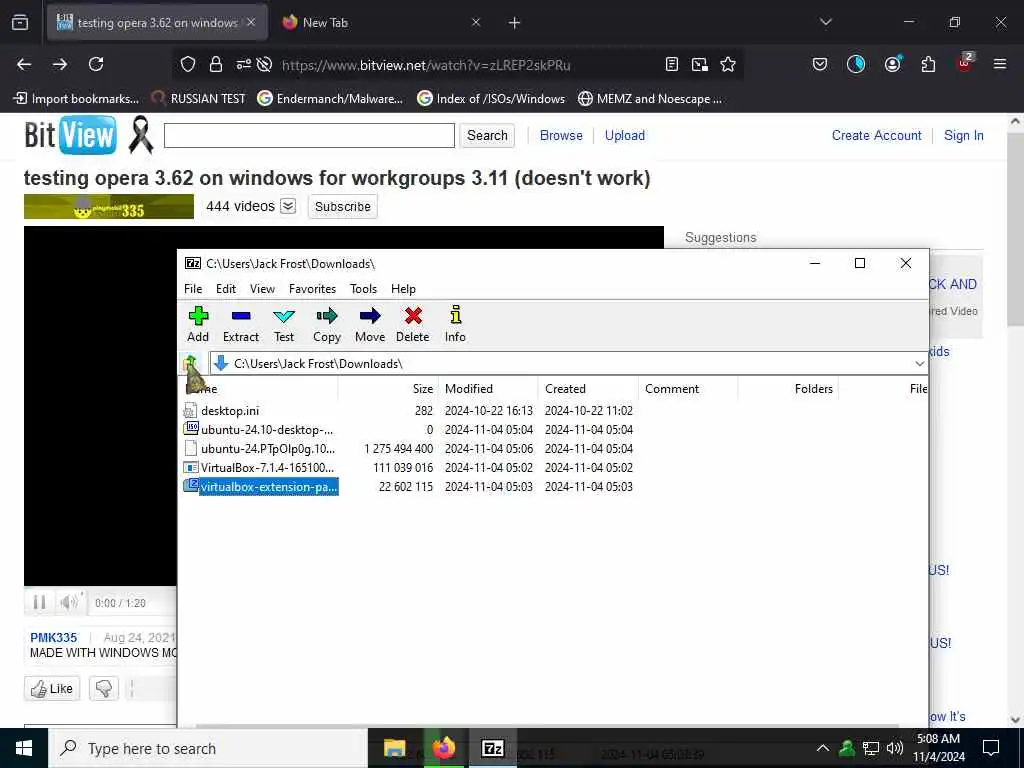1024x768 pixels.
Task: Reload the BitView page
Action: click(x=96, y=64)
